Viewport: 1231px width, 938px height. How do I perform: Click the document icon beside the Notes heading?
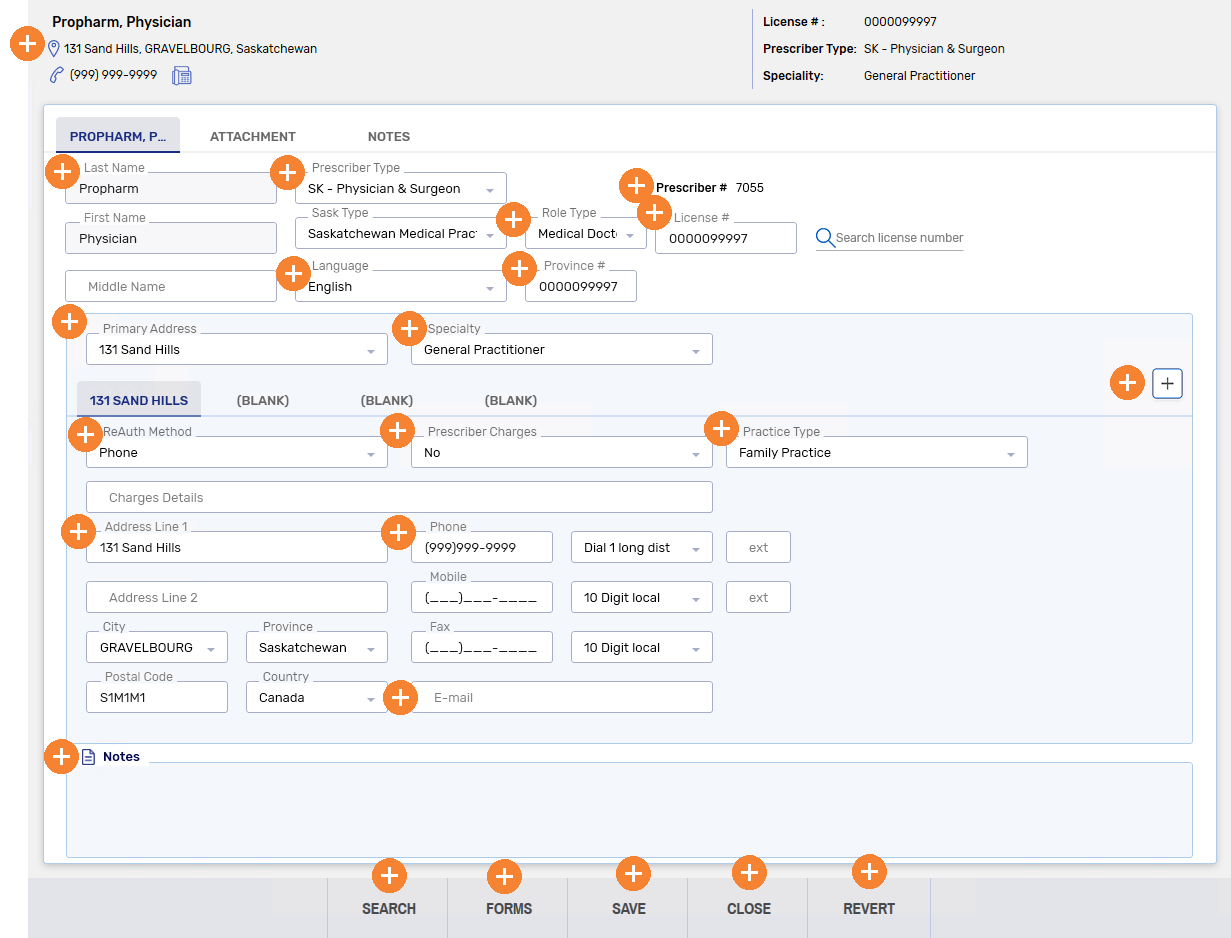88,757
